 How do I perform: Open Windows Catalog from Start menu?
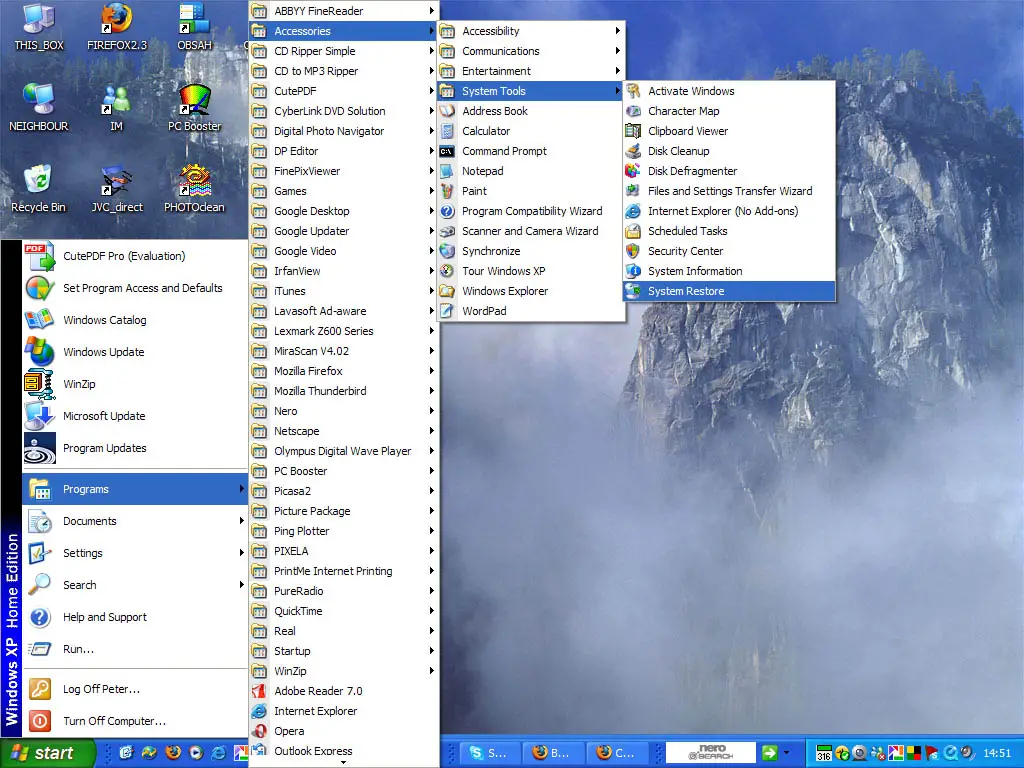(x=135, y=320)
